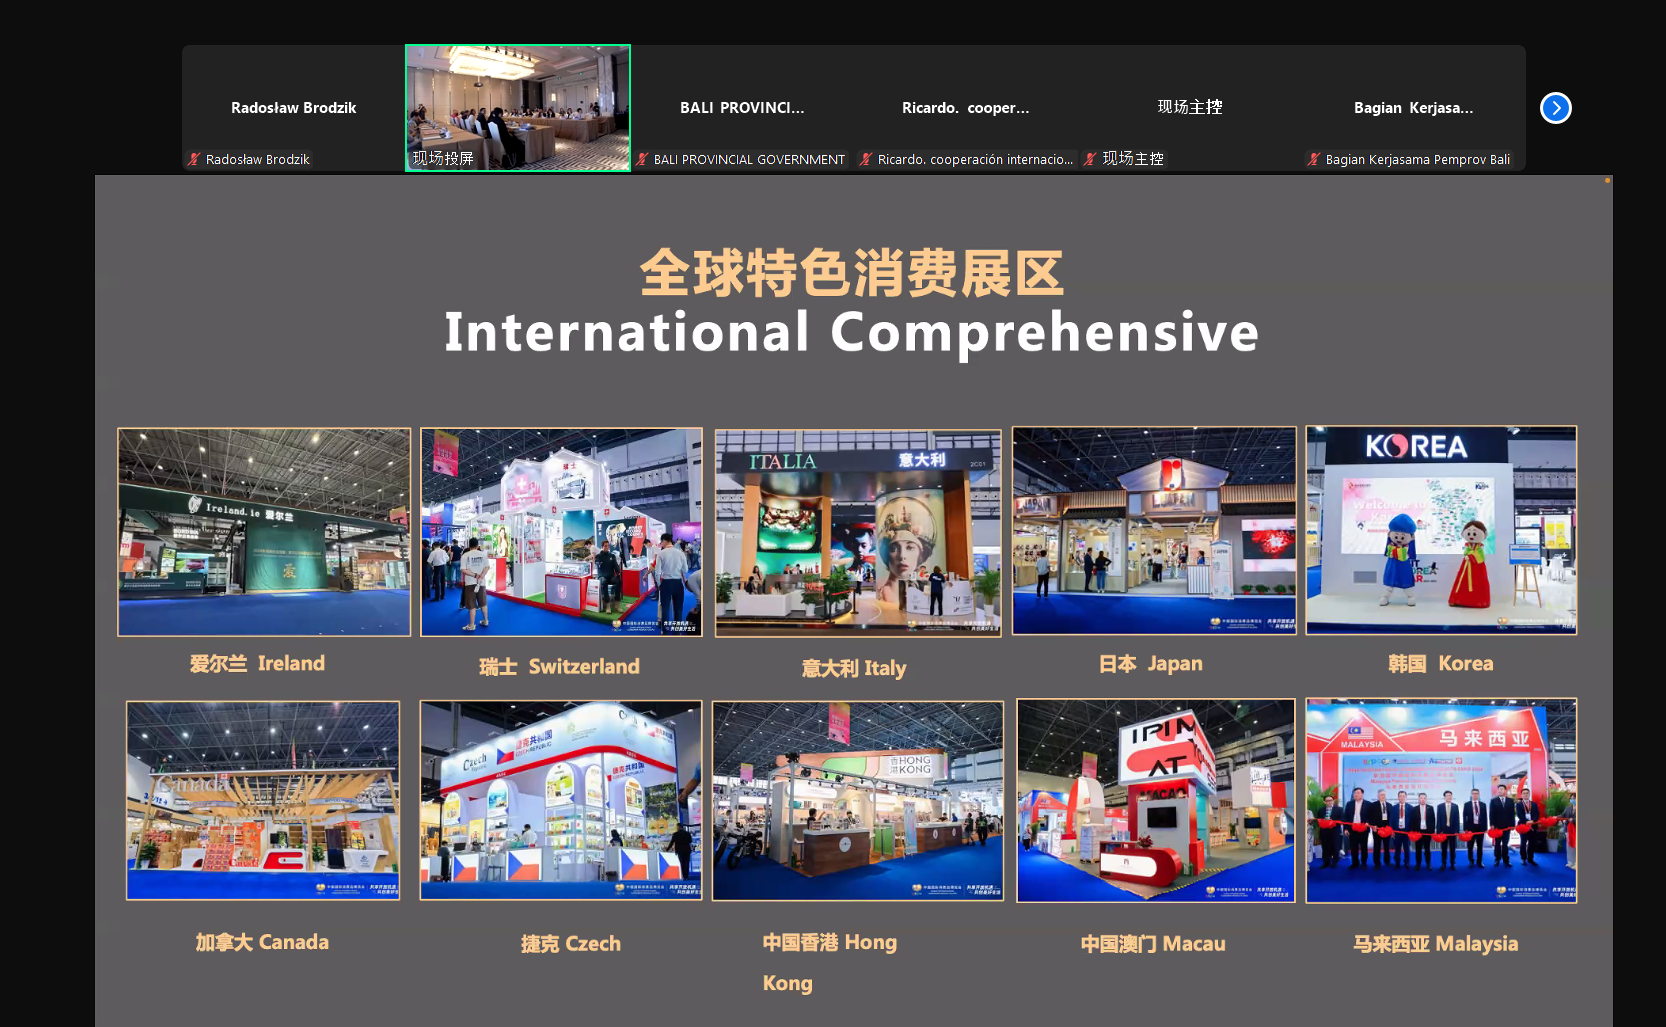Click the '全球特色消费展区' slide title
Screen dimensions: 1666x1027
(x=851, y=274)
